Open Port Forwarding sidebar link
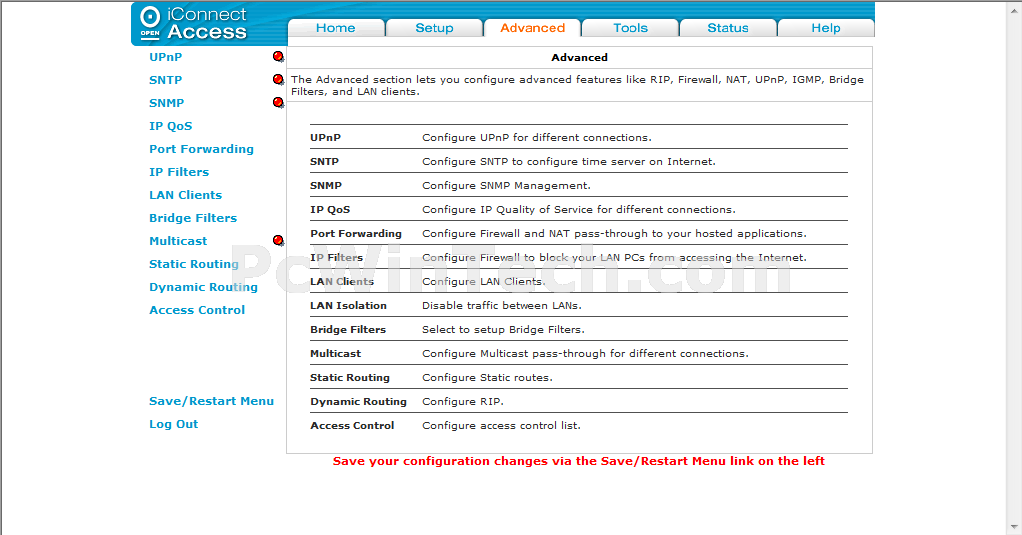This screenshot has width=1022, height=535. coord(201,149)
